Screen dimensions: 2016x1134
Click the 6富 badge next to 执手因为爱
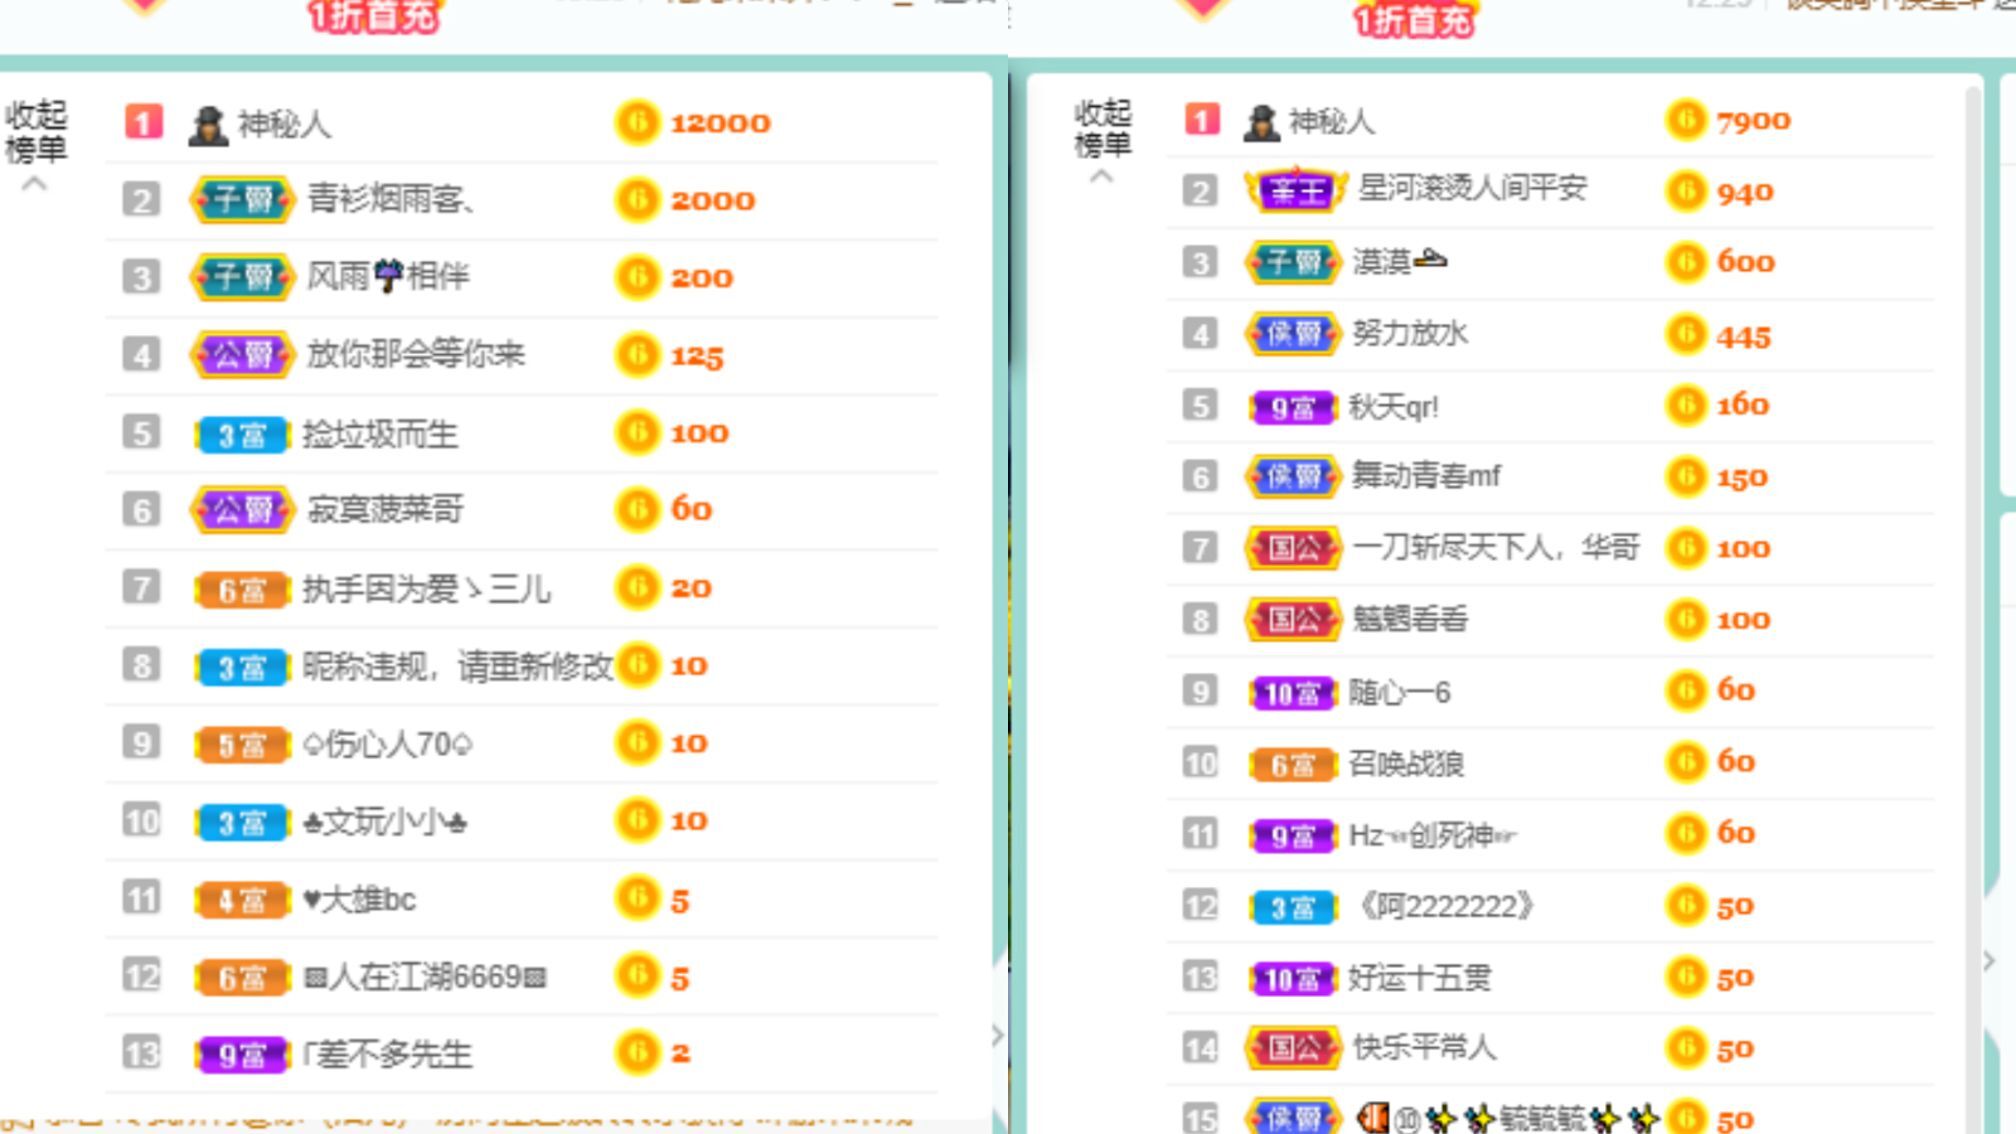242,590
